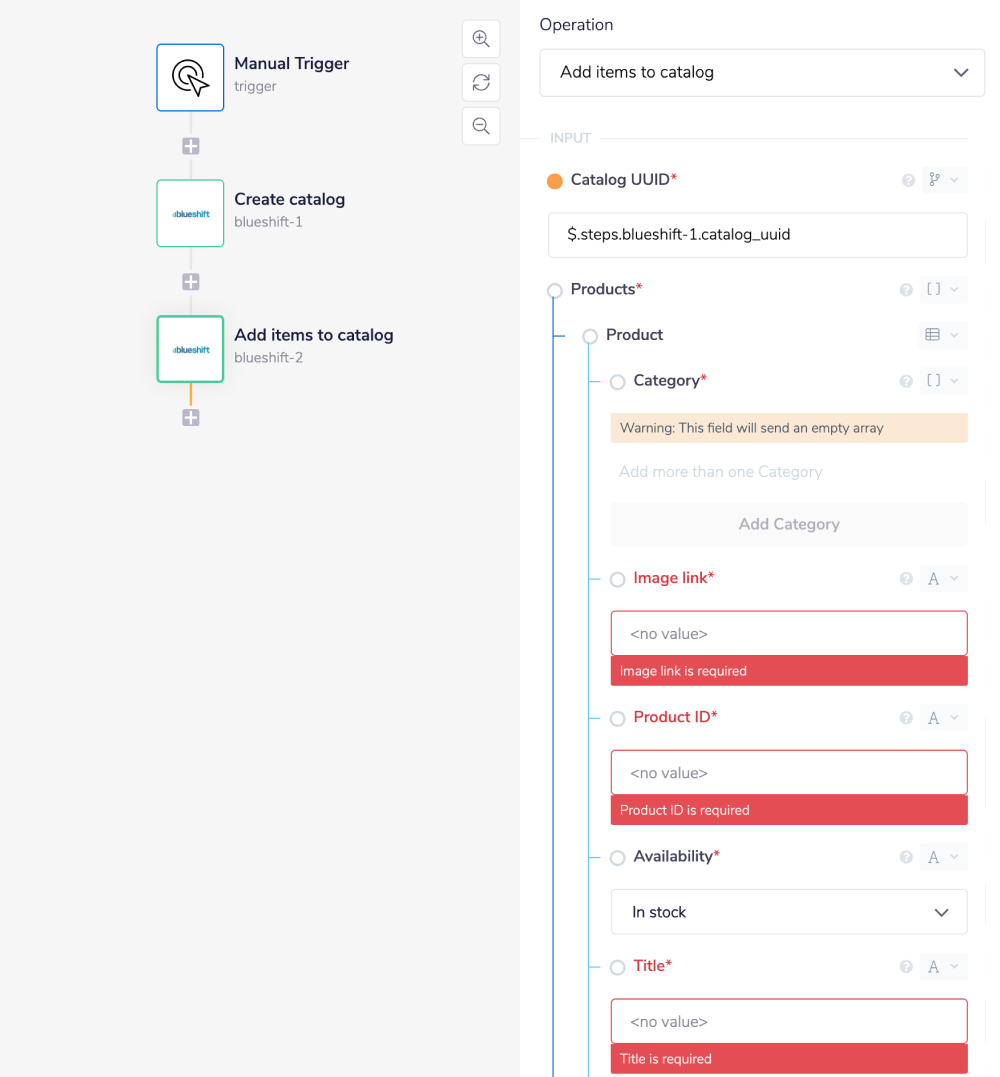Open Products array type selector

[x=942, y=290]
